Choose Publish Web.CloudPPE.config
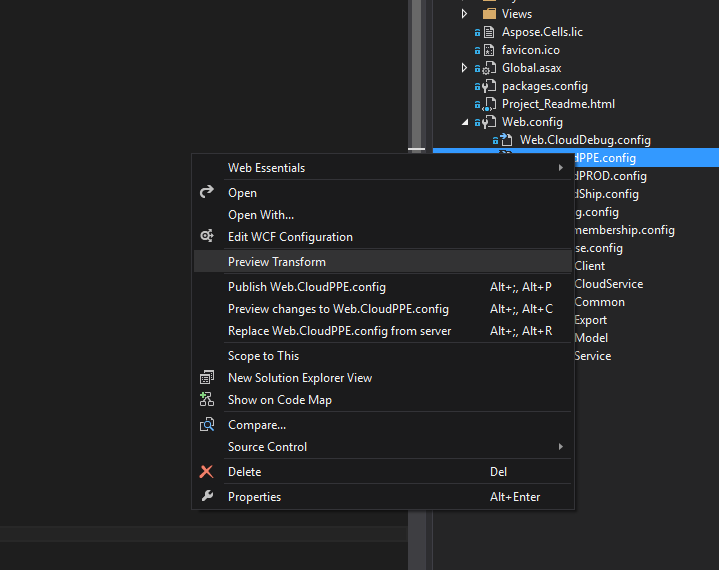 tap(307, 287)
